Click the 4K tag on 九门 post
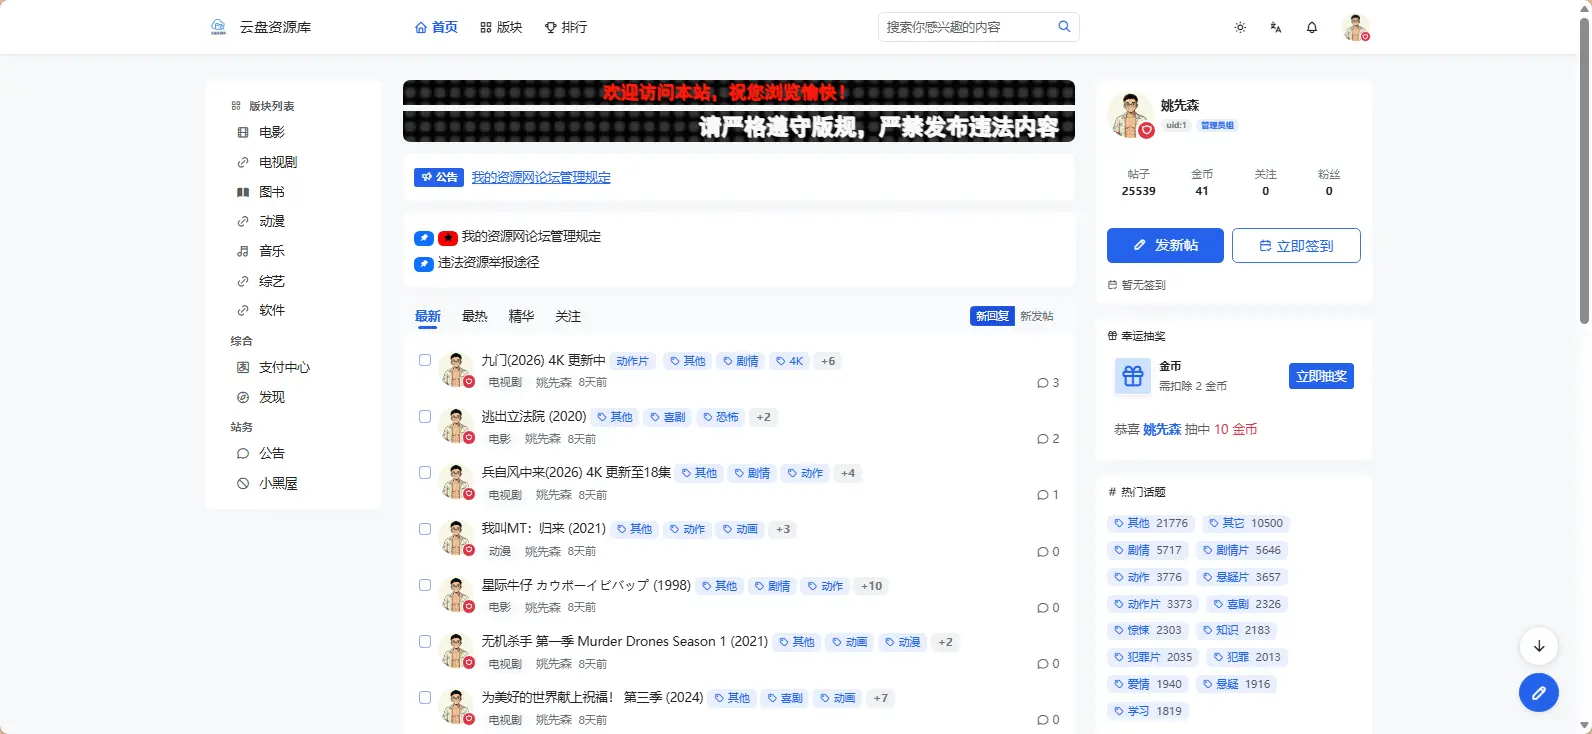This screenshot has width=1592, height=734. click(790, 361)
